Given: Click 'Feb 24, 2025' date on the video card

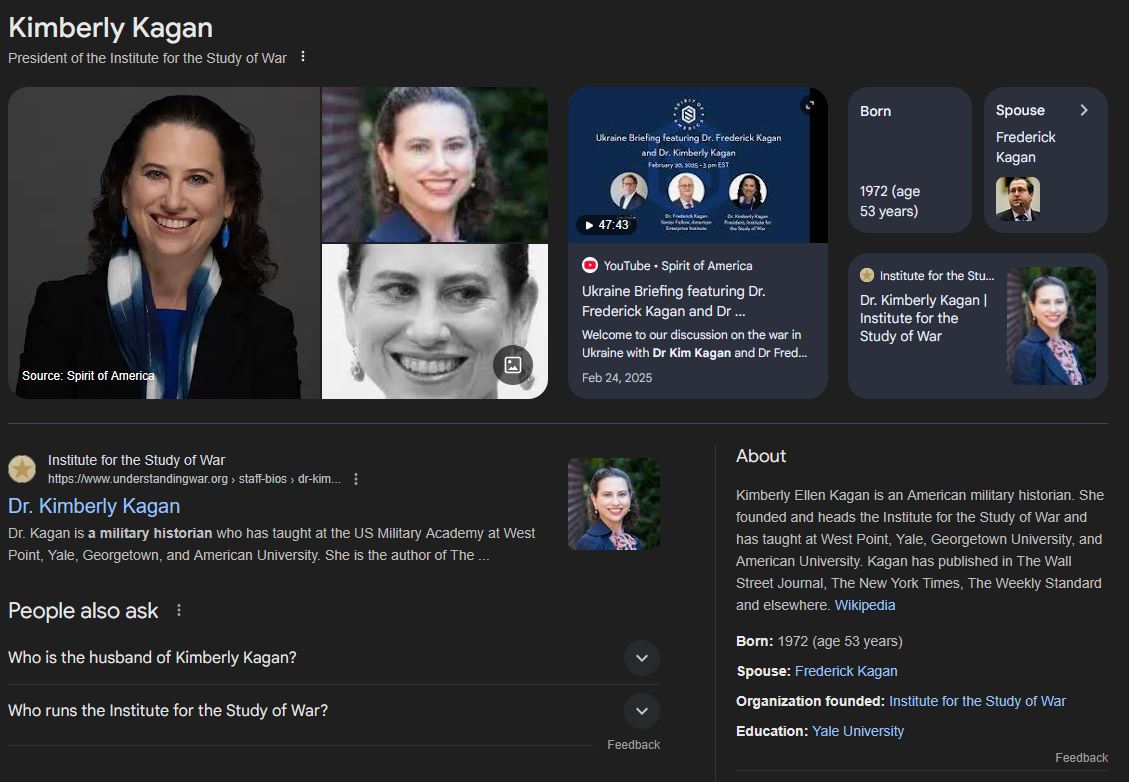Looking at the screenshot, I should coord(617,377).
